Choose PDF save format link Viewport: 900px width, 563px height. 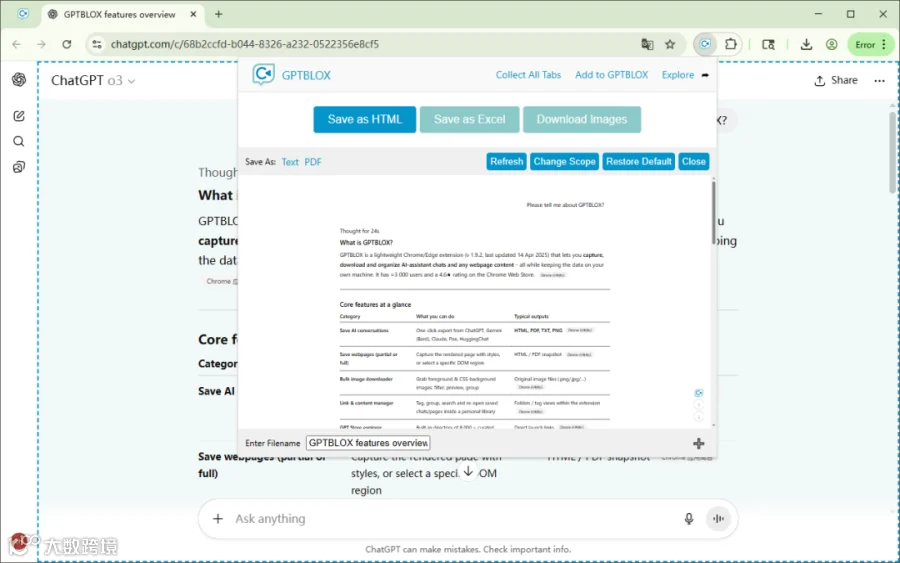pos(313,162)
